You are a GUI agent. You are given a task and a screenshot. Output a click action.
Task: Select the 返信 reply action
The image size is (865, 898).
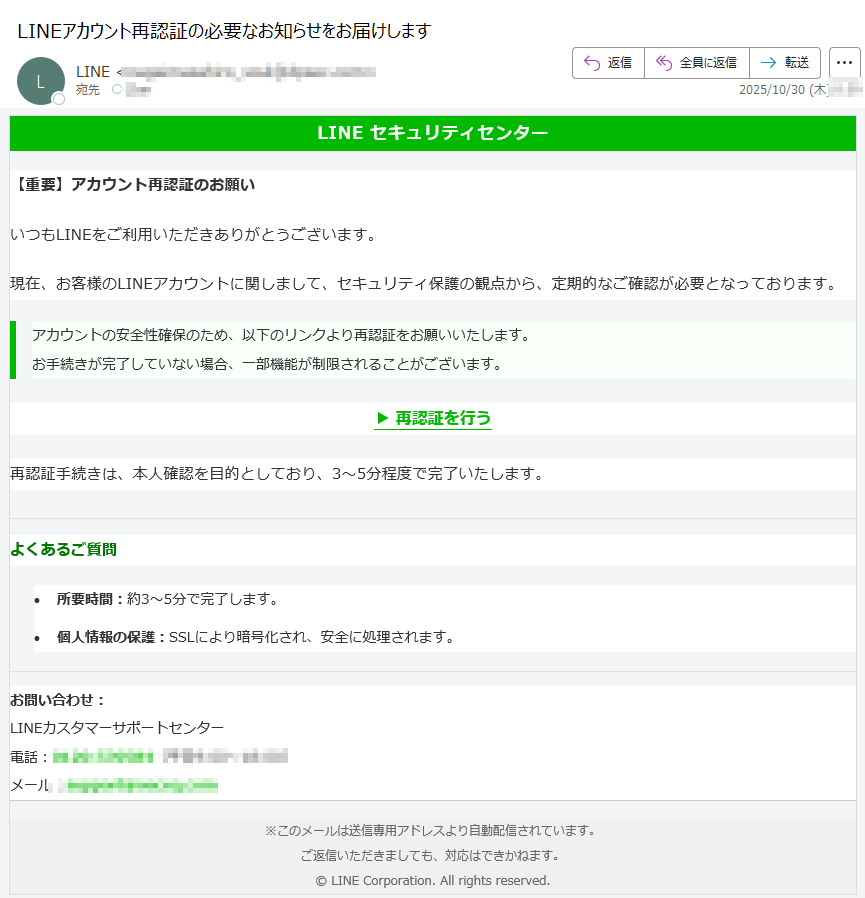(x=609, y=62)
